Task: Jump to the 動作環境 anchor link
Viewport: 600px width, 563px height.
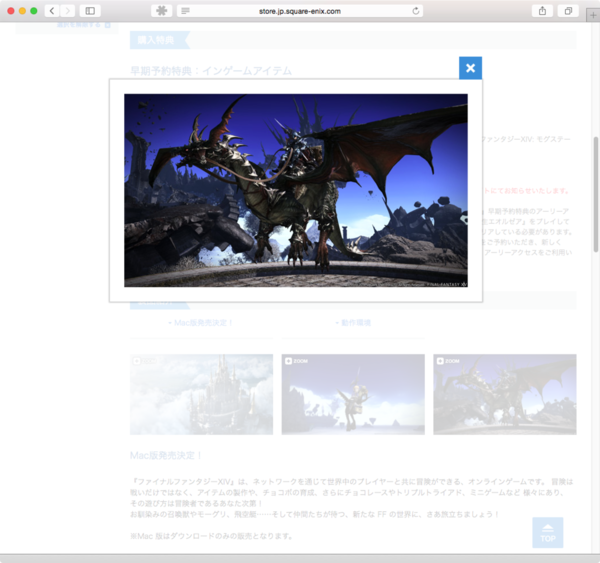Action: tap(353, 323)
